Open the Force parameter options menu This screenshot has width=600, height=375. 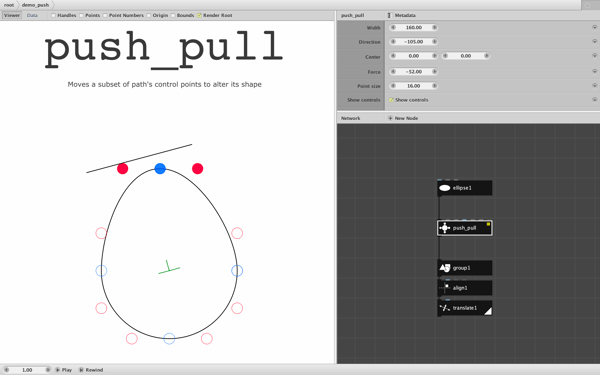click(594, 71)
